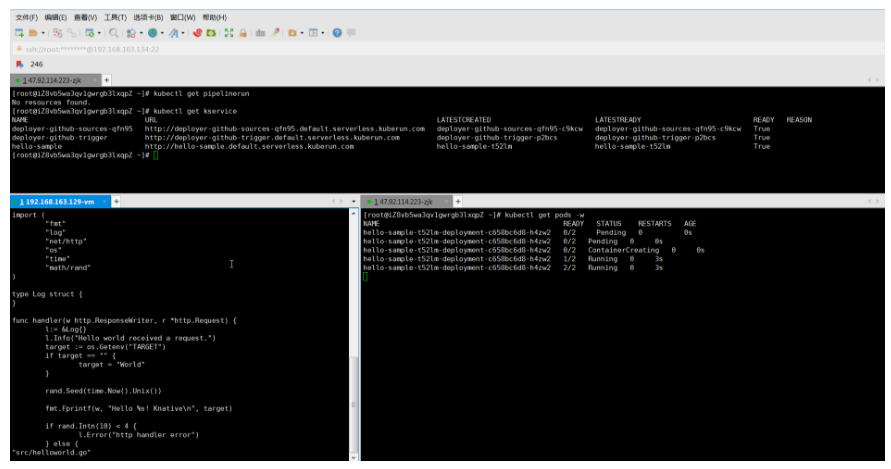This screenshot has width=891, height=469.
Task: Expand the dropdown arrow beside the open folder icon
Action: 42,33
